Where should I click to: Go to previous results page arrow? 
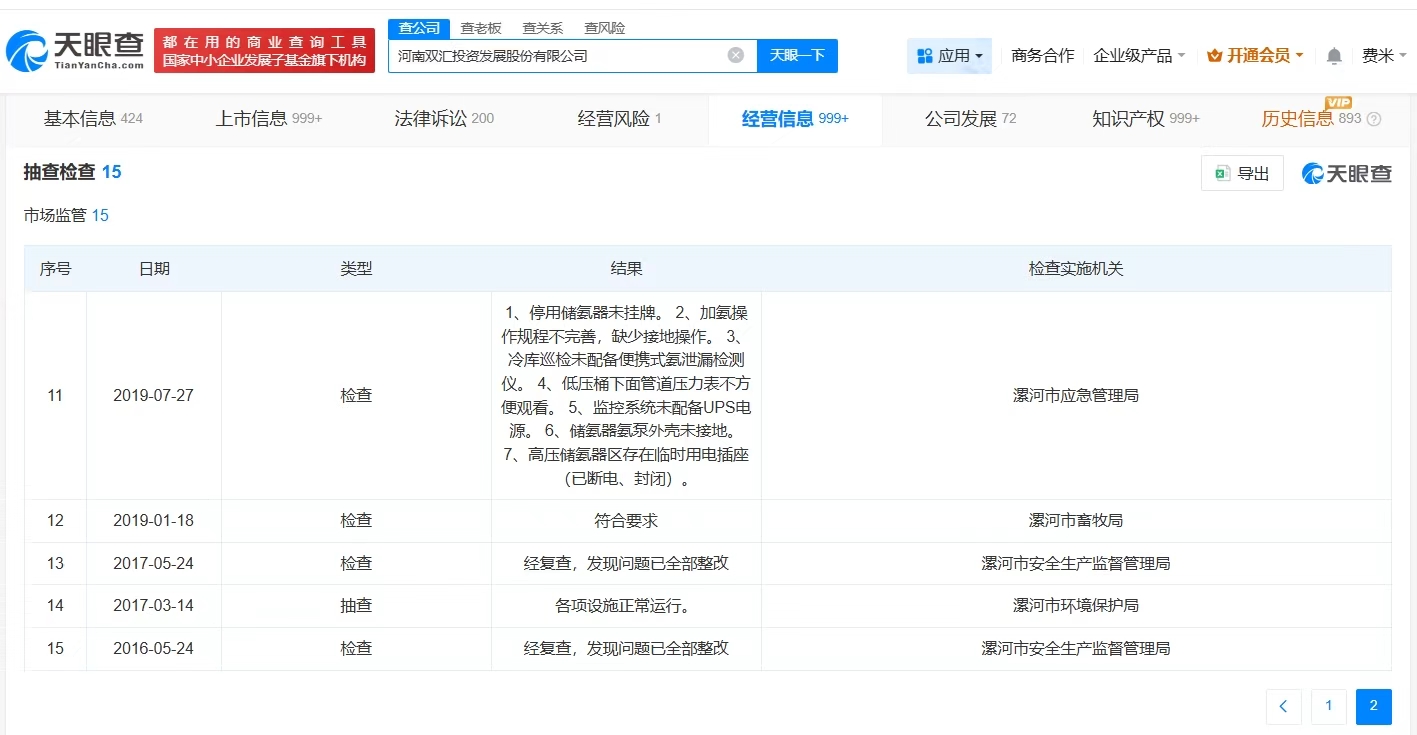1283,706
